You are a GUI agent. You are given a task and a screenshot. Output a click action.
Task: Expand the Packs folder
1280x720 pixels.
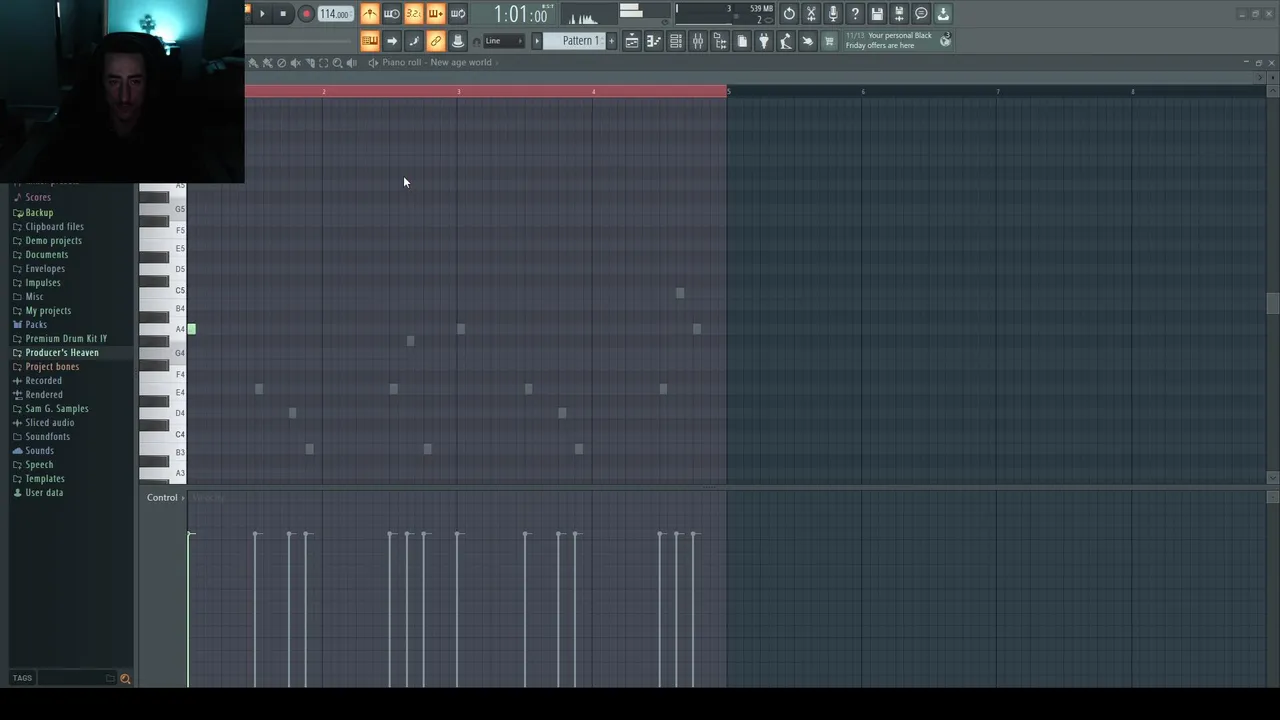[36, 325]
